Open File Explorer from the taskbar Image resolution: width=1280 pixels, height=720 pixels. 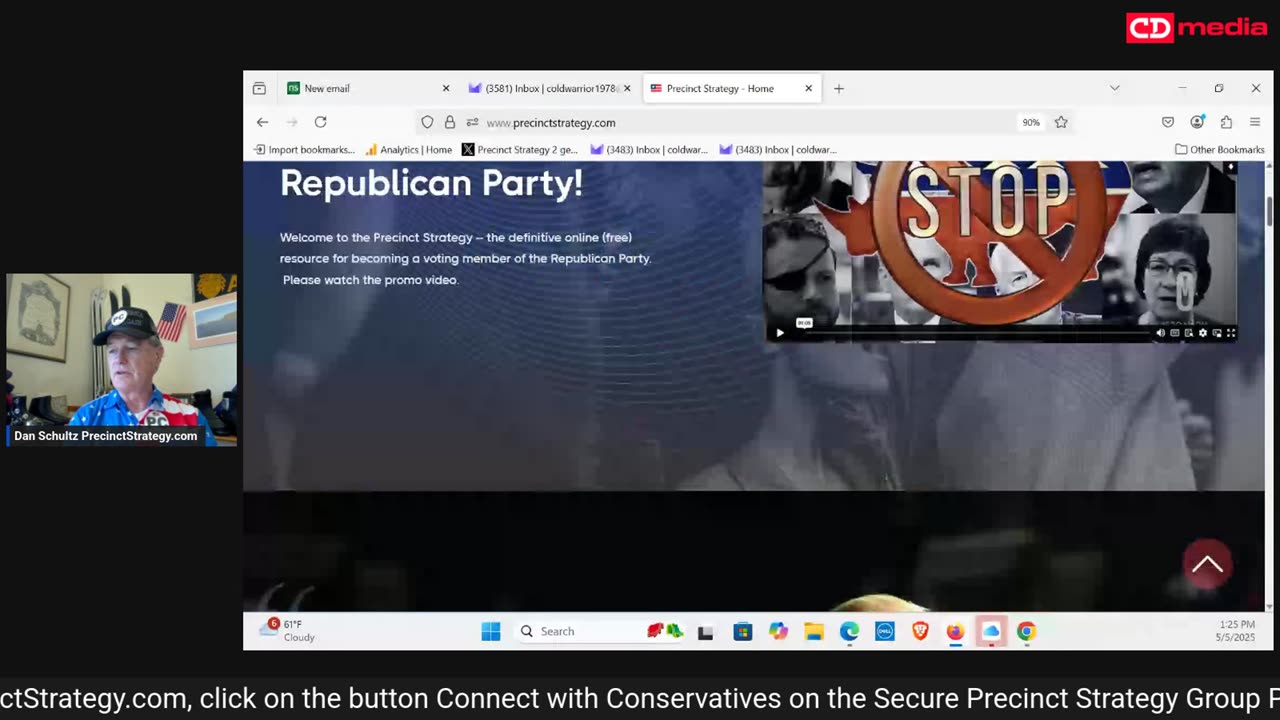coord(814,631)
